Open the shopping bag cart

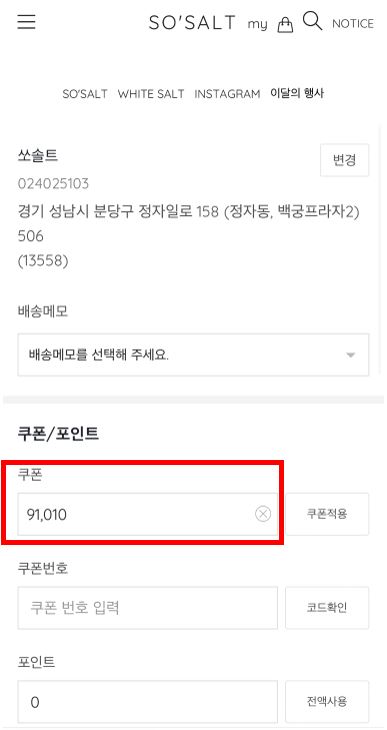click(285, 25)
